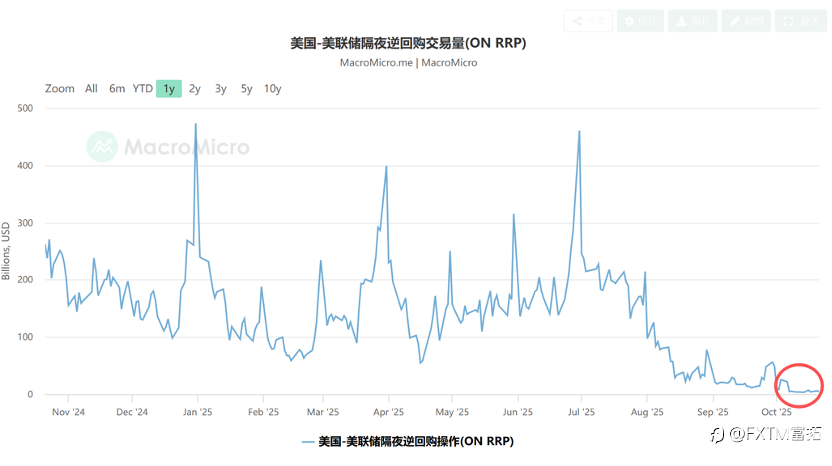Viewport: 832px width, 466px height.
Task: Open the customize (自订) gear button
Action: [x=640, y=21]
